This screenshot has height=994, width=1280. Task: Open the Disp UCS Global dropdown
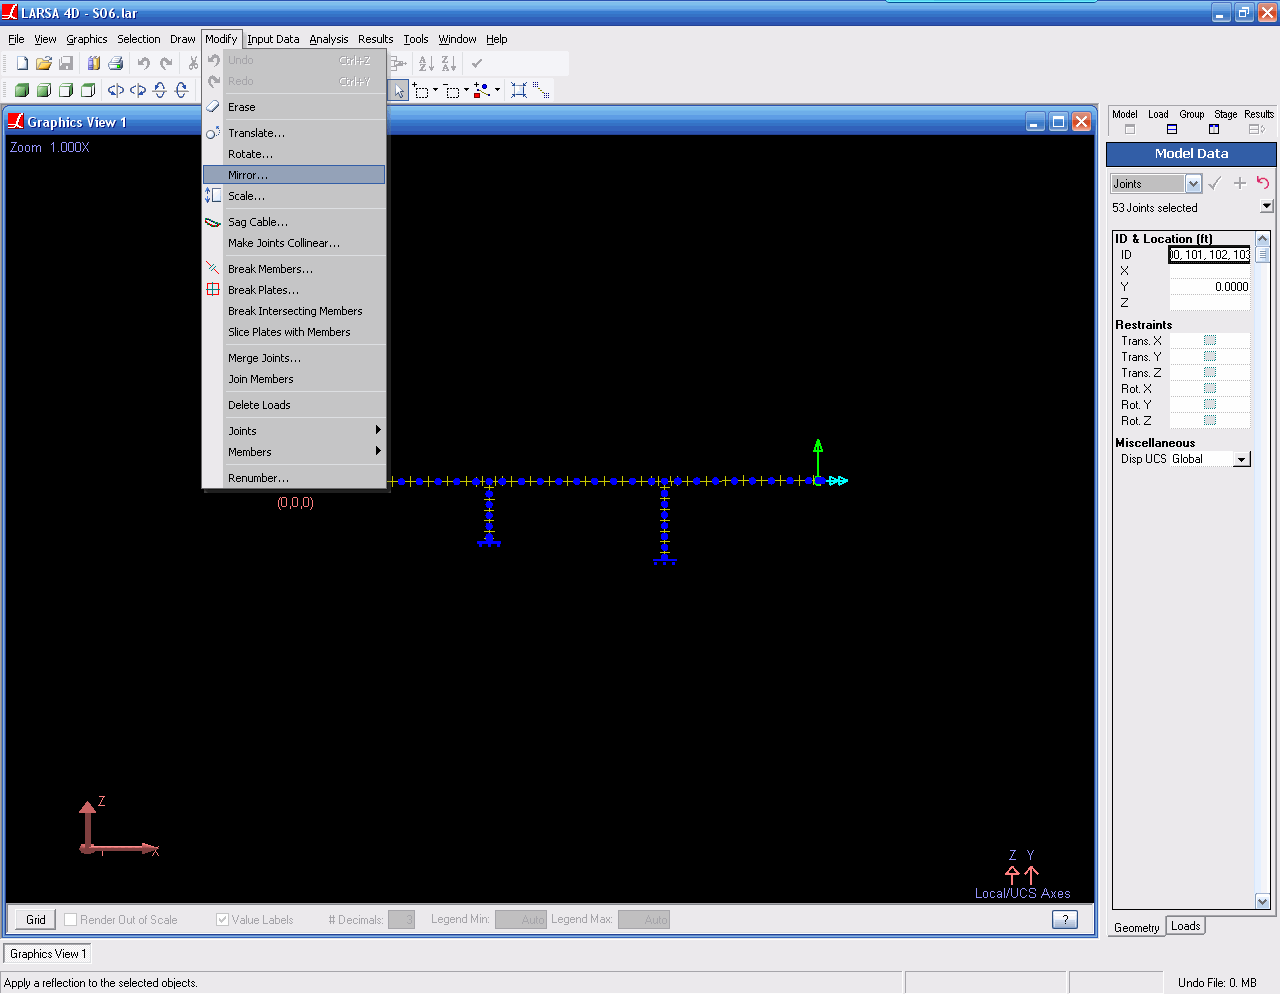[1241, 459]
